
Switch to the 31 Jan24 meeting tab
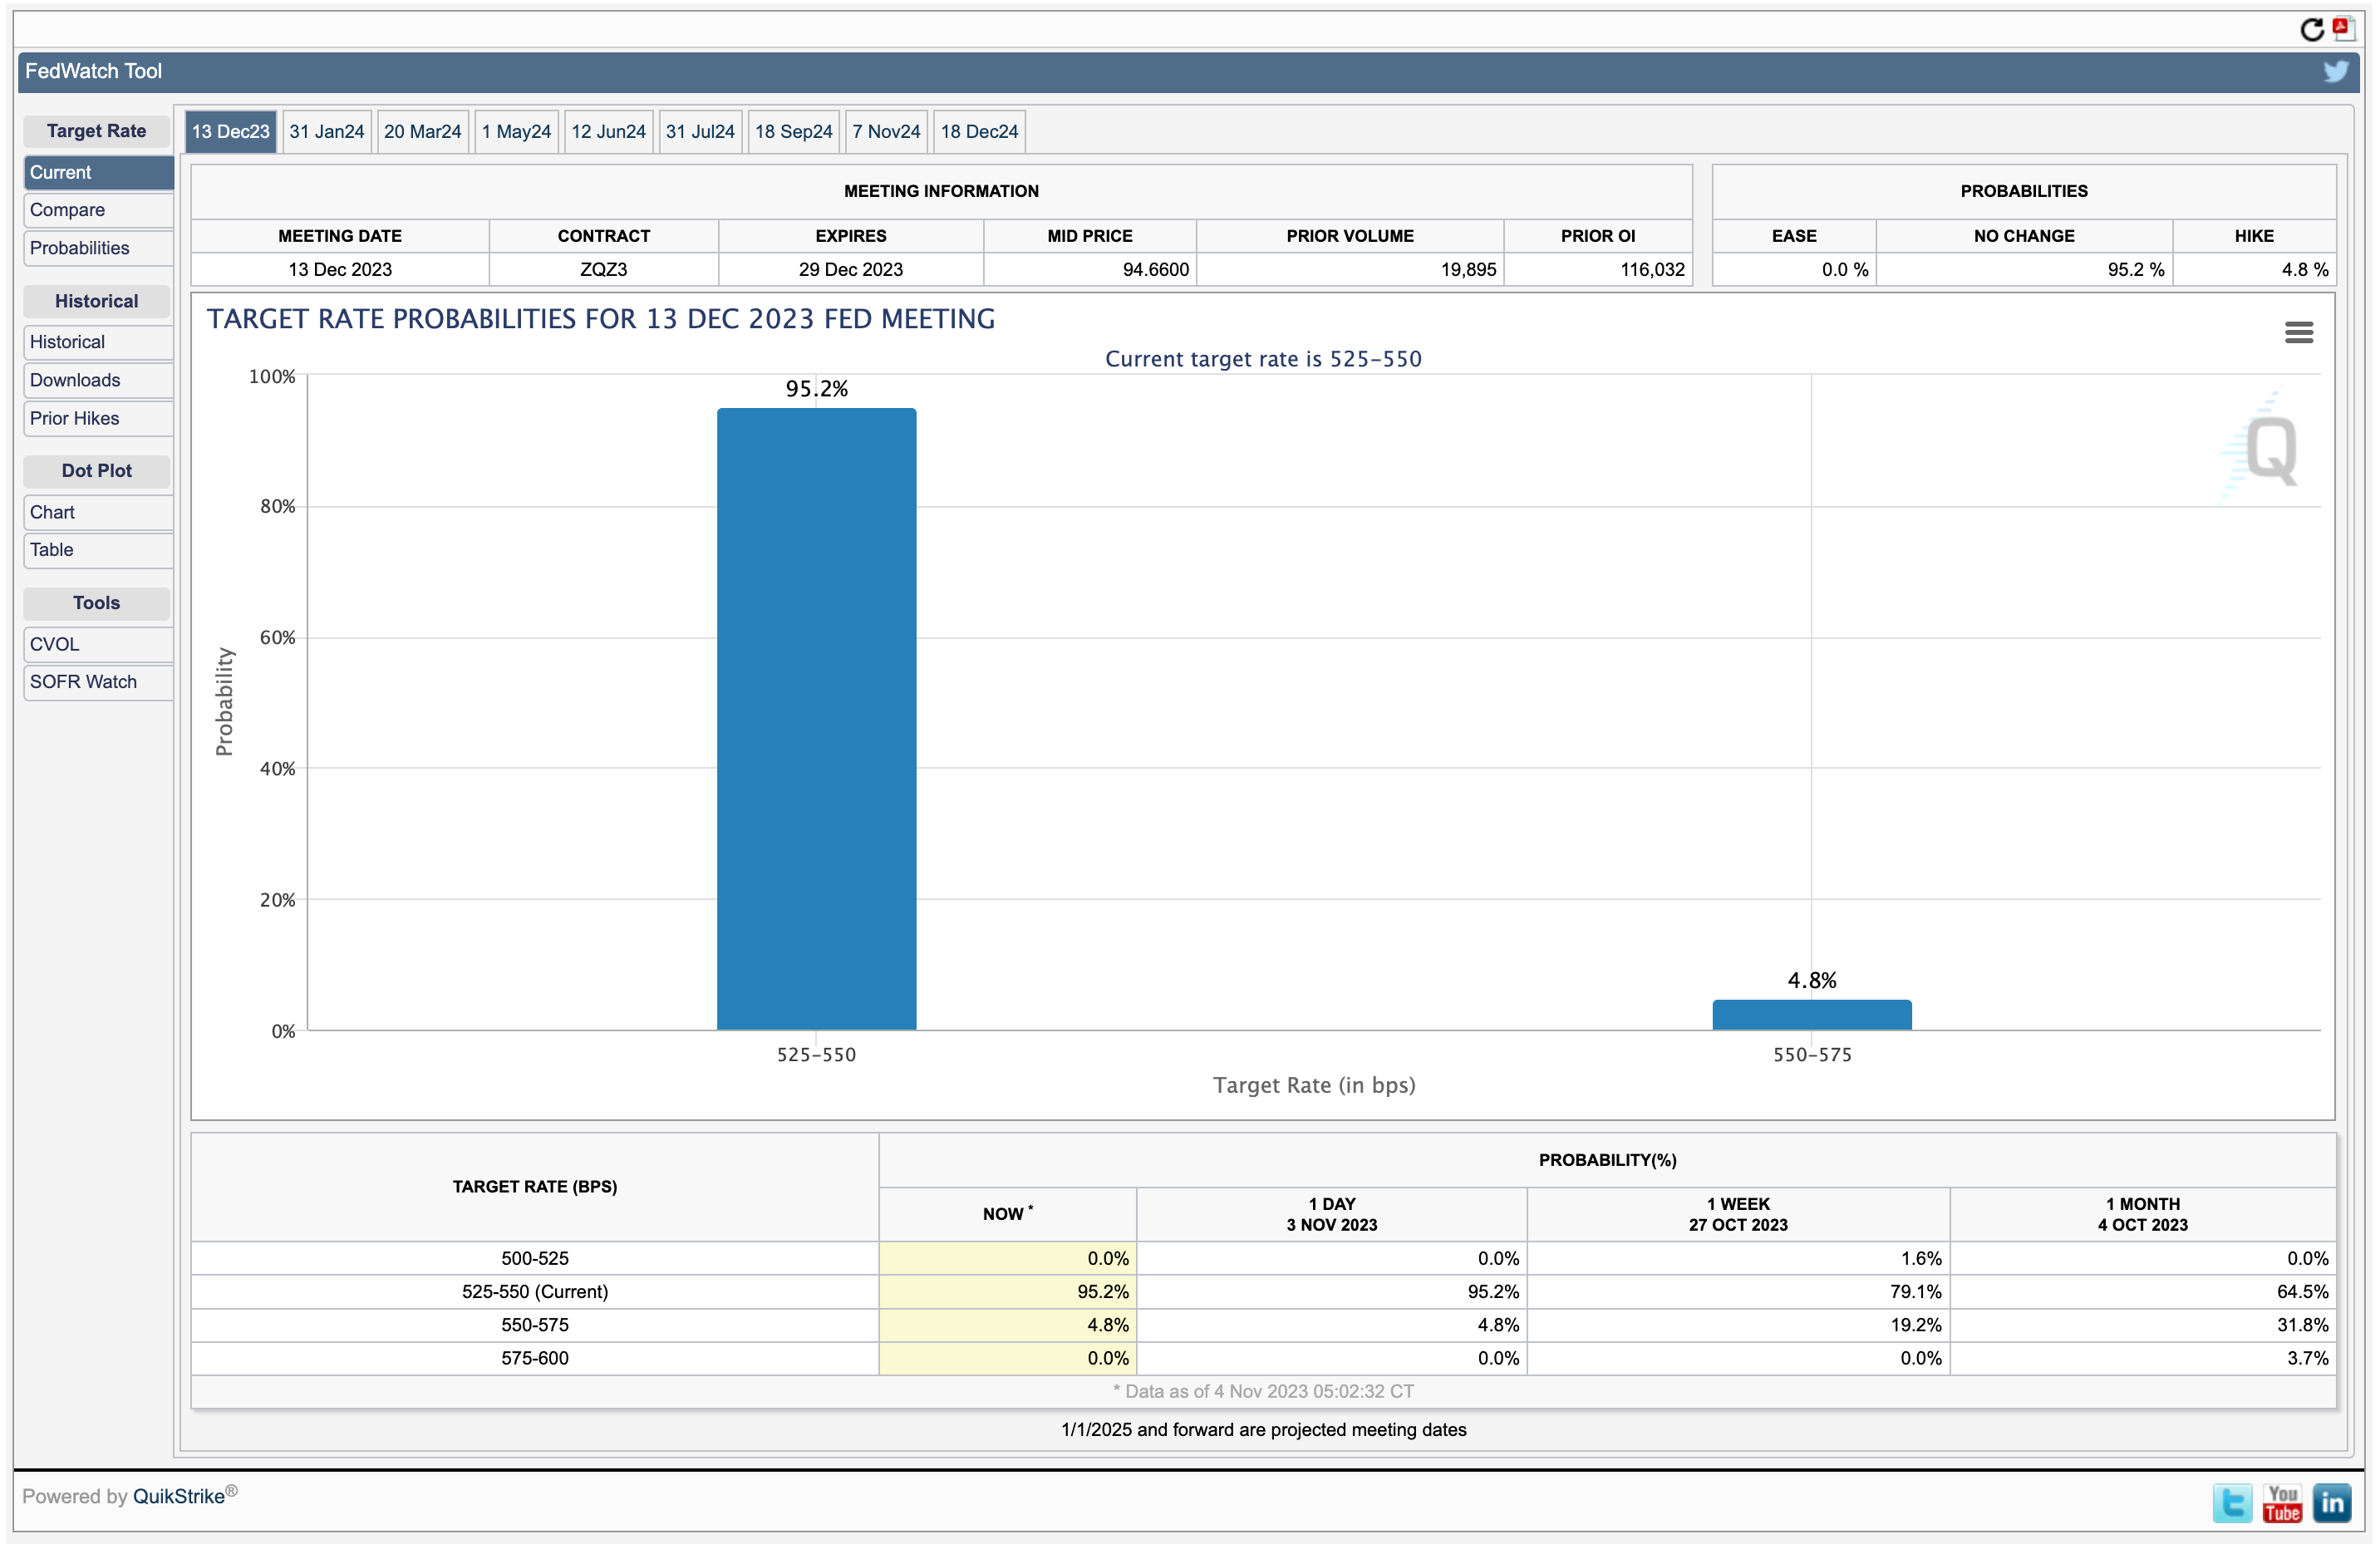tap(326, 132)
